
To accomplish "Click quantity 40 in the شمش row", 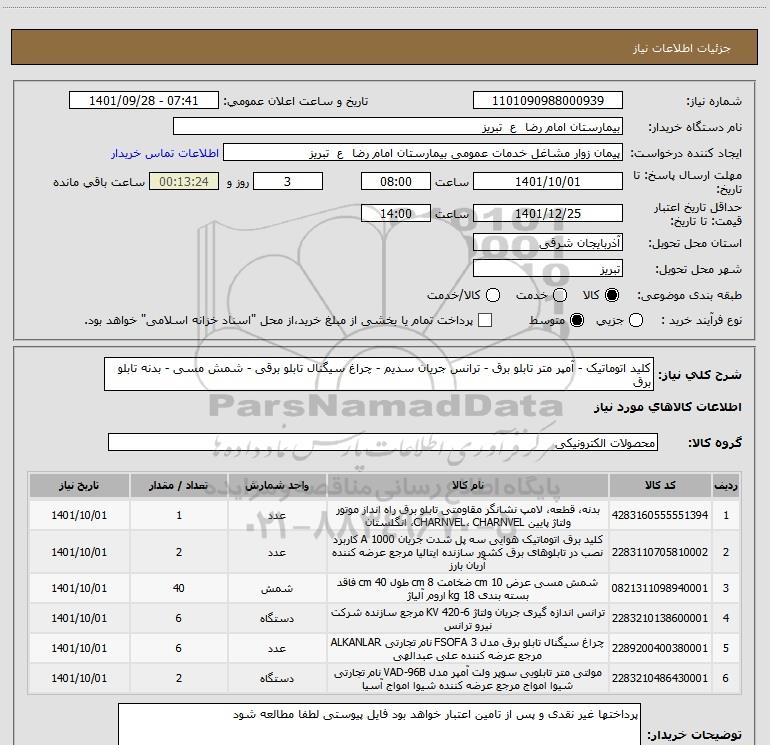I will 179,588.
